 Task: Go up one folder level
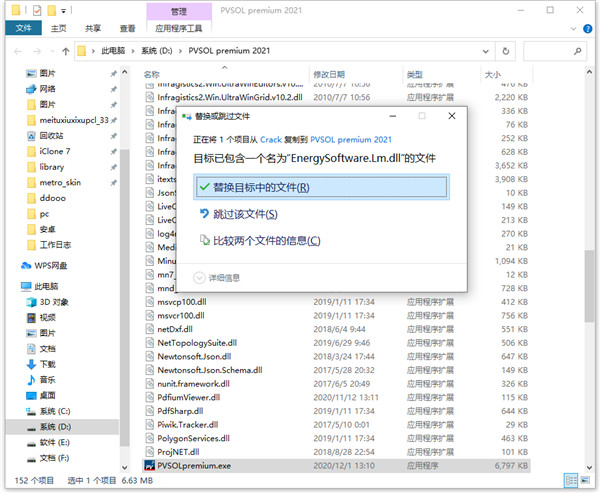pyautogui.click(x=66, y=51)
